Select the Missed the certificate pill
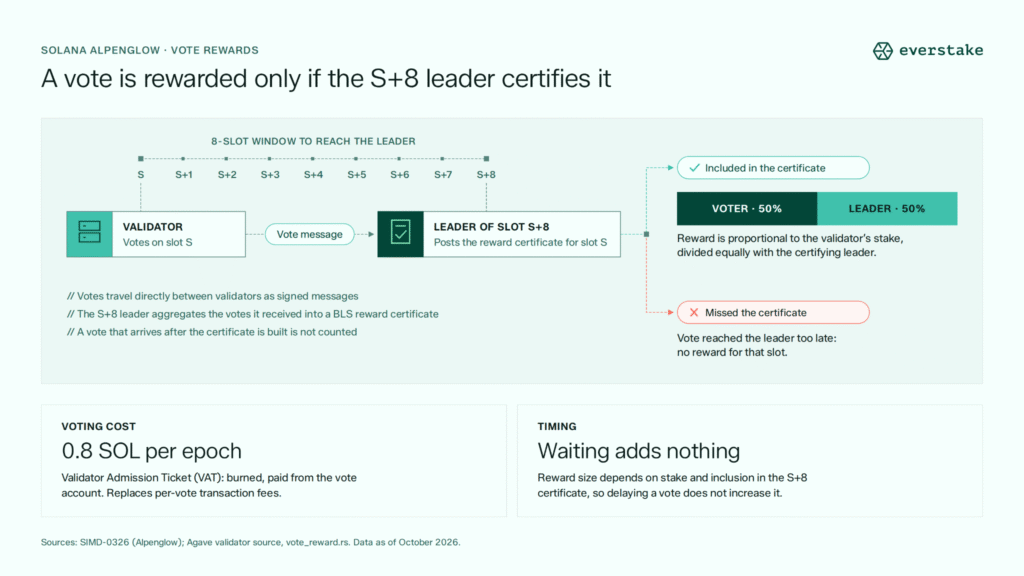Screen dimensions: 1024x576 click(773, 312)
